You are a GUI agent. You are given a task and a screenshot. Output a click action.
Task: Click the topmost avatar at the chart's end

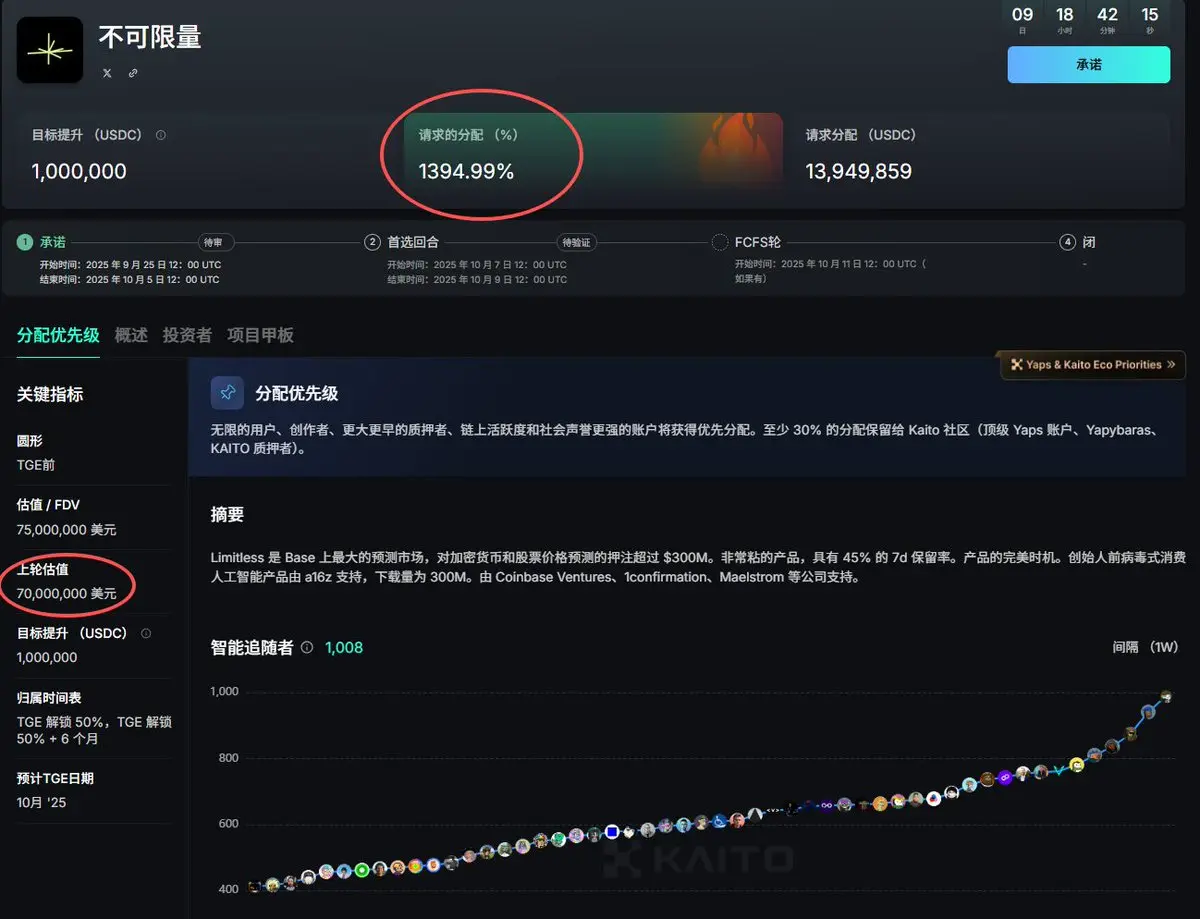click(x=1165, y=697)
